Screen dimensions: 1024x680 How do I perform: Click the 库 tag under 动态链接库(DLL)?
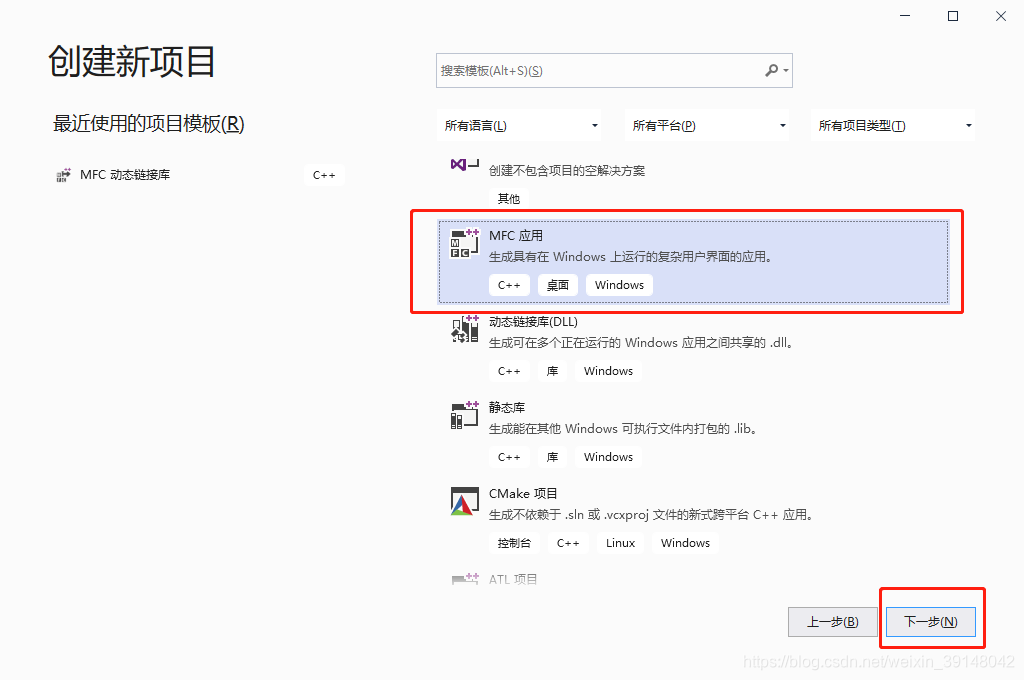[552, 371]
